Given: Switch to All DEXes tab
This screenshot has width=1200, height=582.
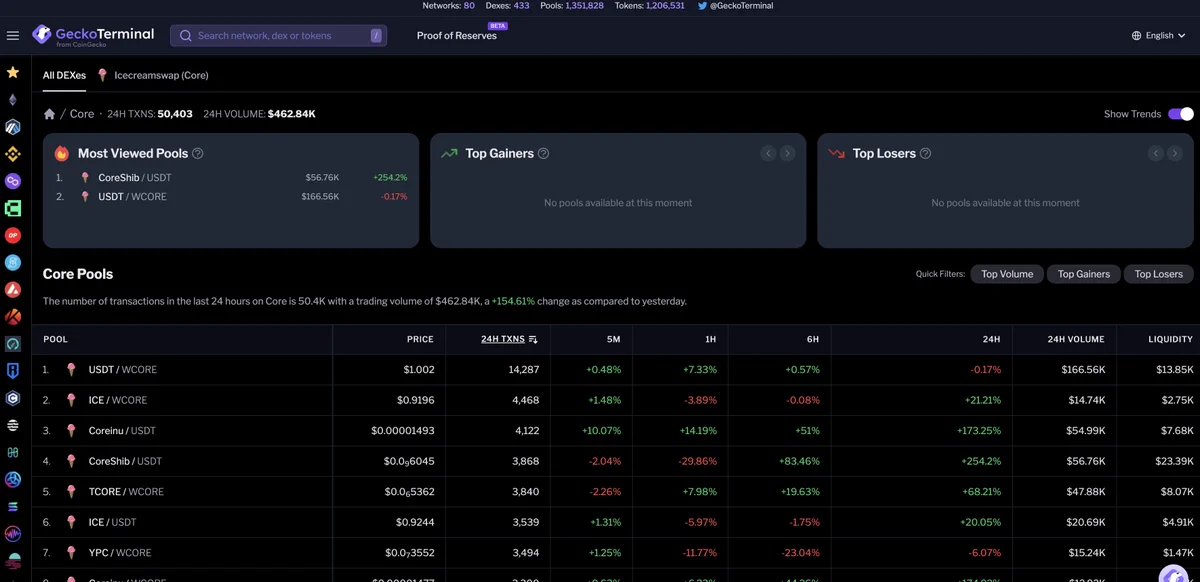Looking at the screenshot, I should click(x=64, y=75).
